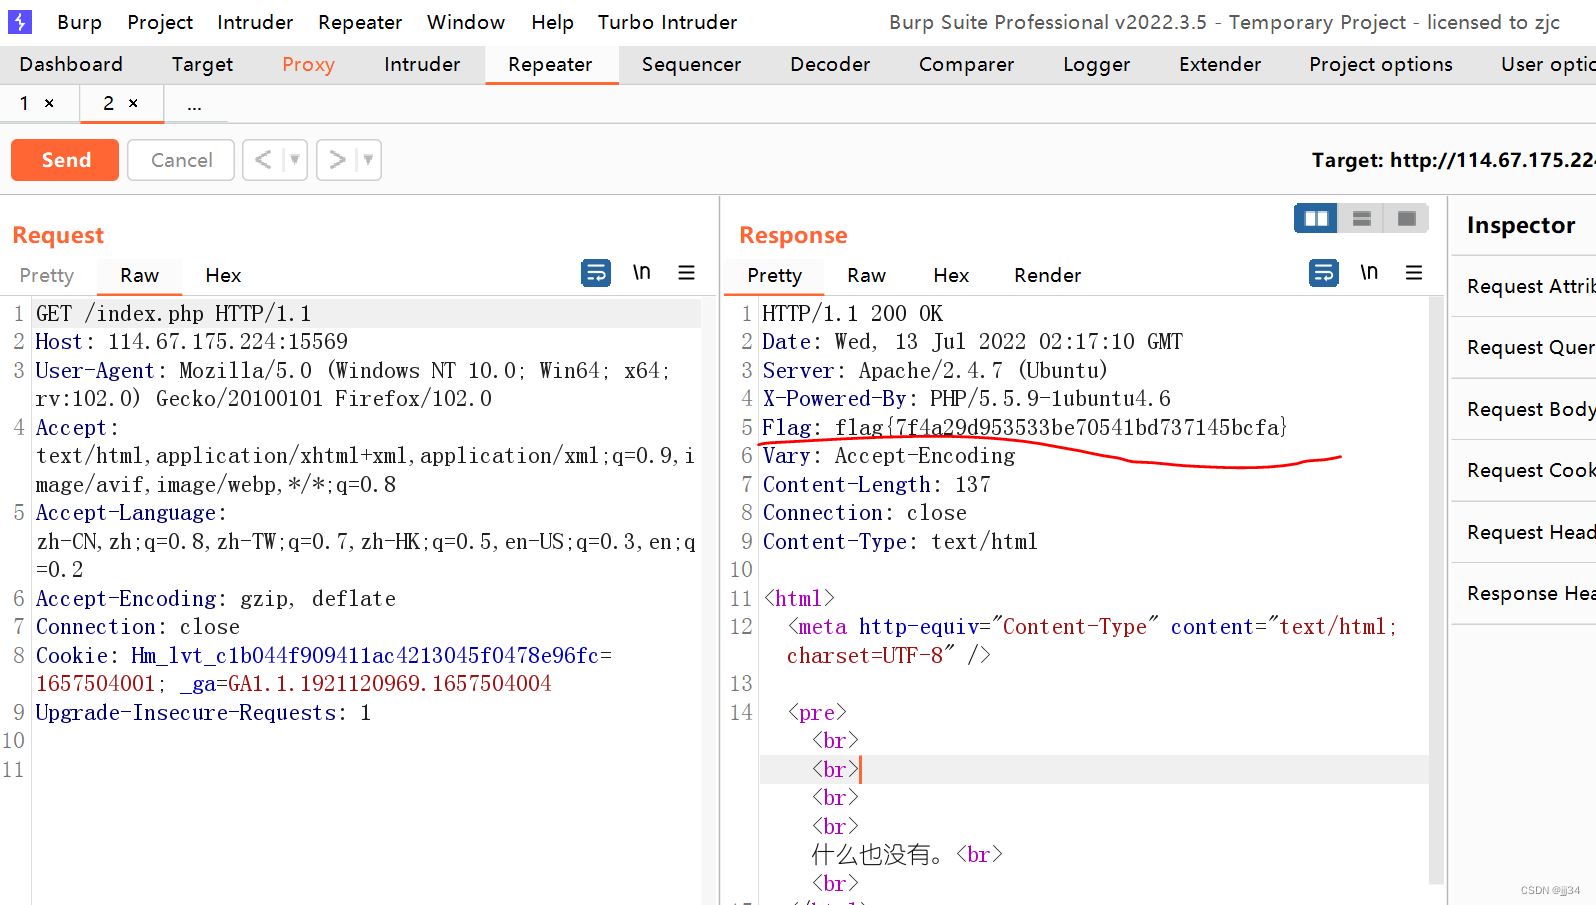This screenshot has height=905, width=1596.
Task: Click Upgrade-Insecure-Requests request header
Action: click(x=203, y=713)
